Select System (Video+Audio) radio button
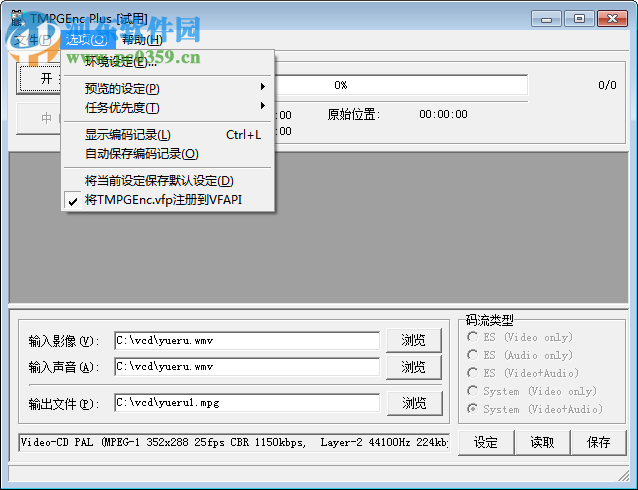 click(x=472, y=409)
